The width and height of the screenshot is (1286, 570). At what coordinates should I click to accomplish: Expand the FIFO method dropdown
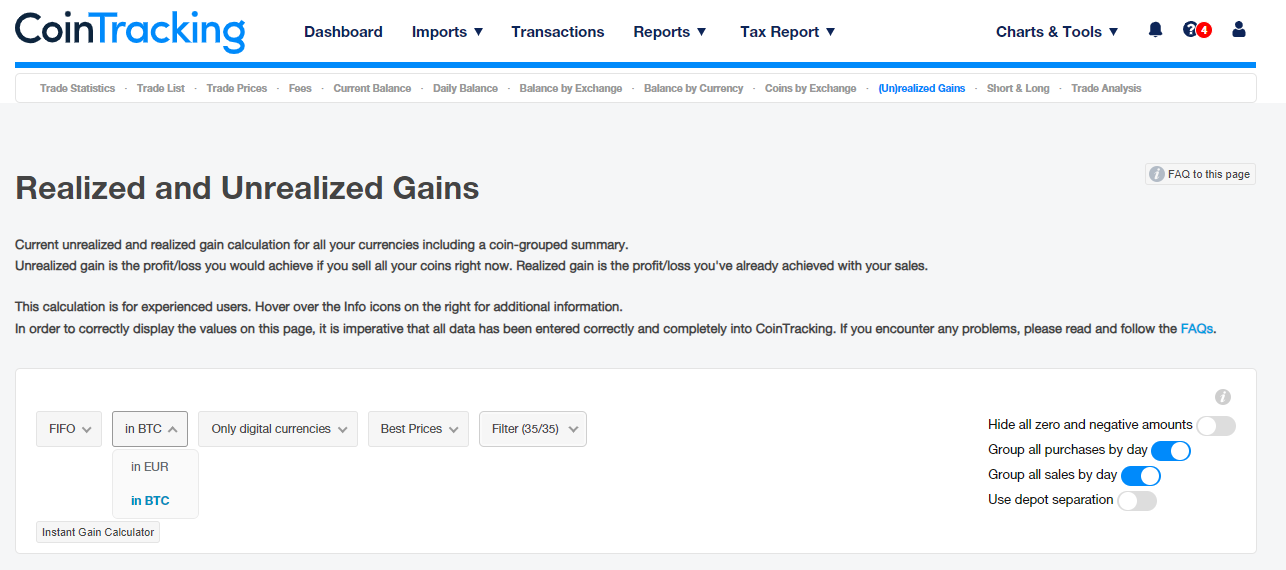(x=69, y=429)
